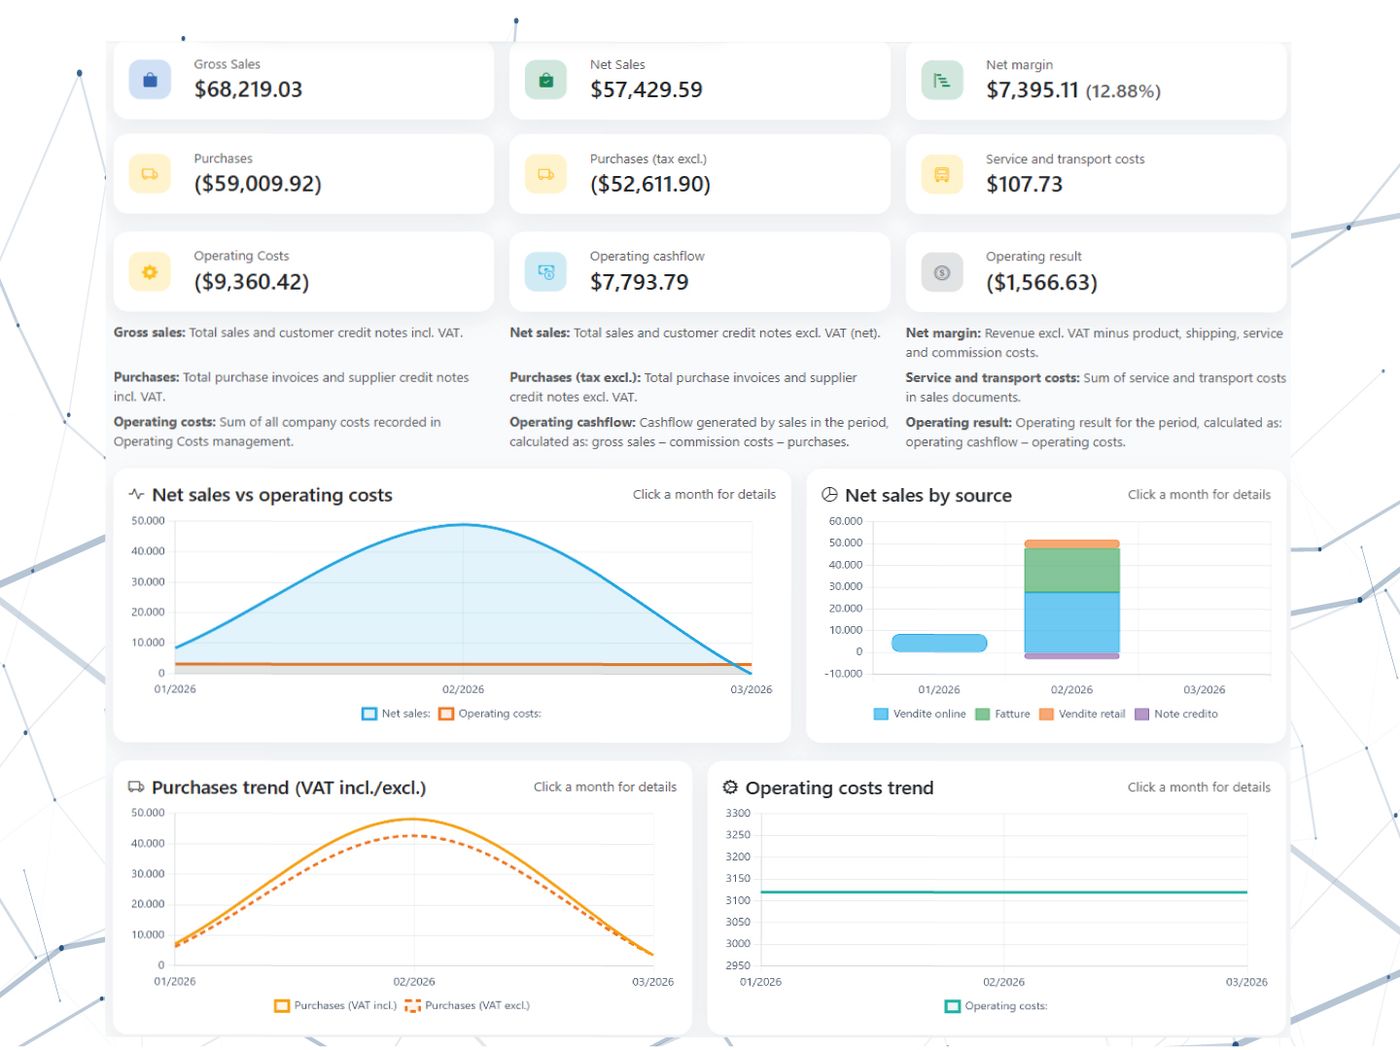Image resolution: width=1400 pixels, height=1050 pixels.
Task: Click the Service and transport costs bus icon
Action: 942,174
